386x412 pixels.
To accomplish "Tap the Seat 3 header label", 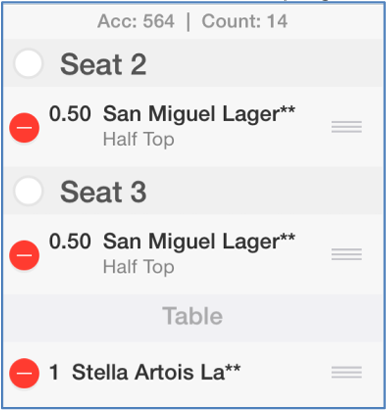I will (103, 192).
